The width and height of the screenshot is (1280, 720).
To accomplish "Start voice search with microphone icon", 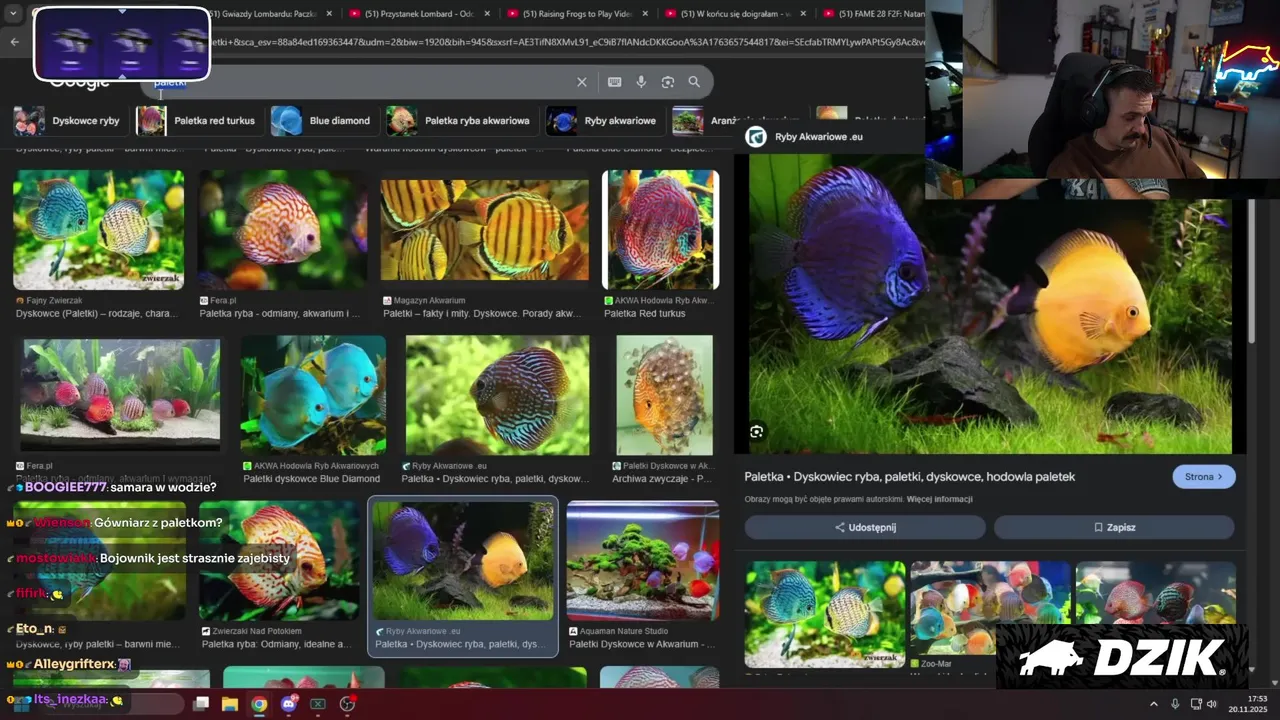I will pos(641,82).
